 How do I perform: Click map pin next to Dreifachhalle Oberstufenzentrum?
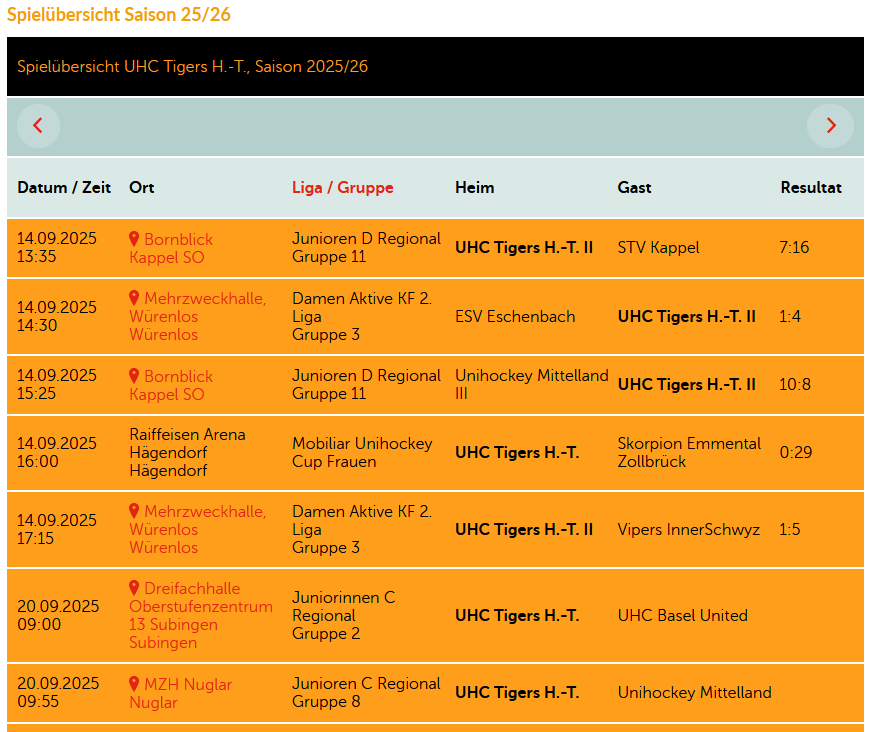pyautogui.click(x=134, y=589)
